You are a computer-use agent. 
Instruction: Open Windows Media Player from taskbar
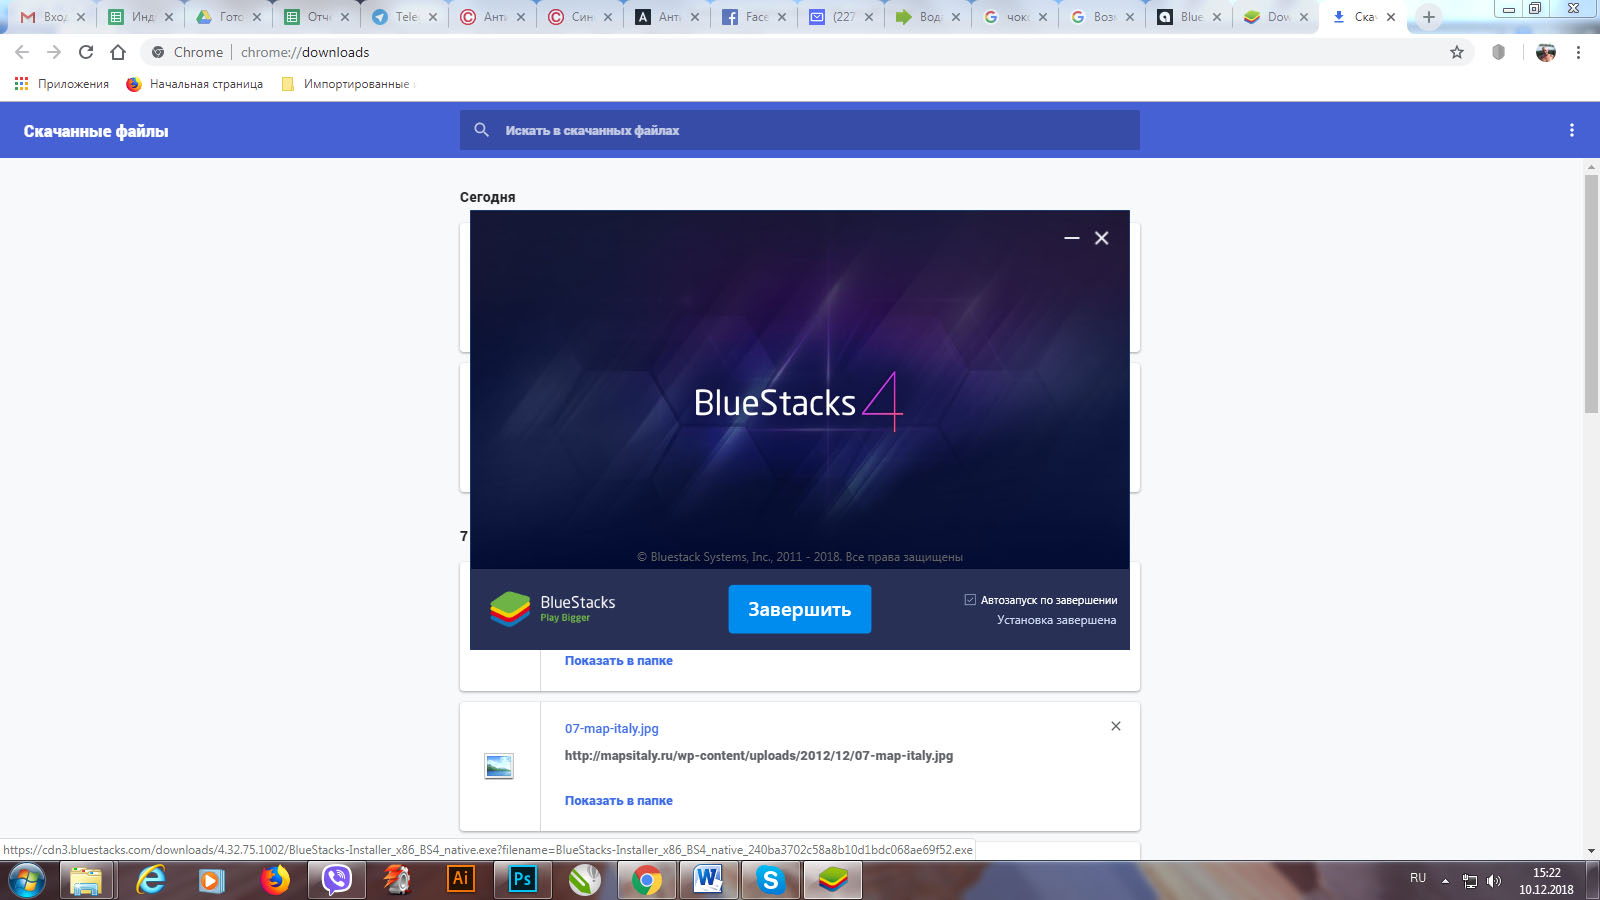tap(211, 880)
